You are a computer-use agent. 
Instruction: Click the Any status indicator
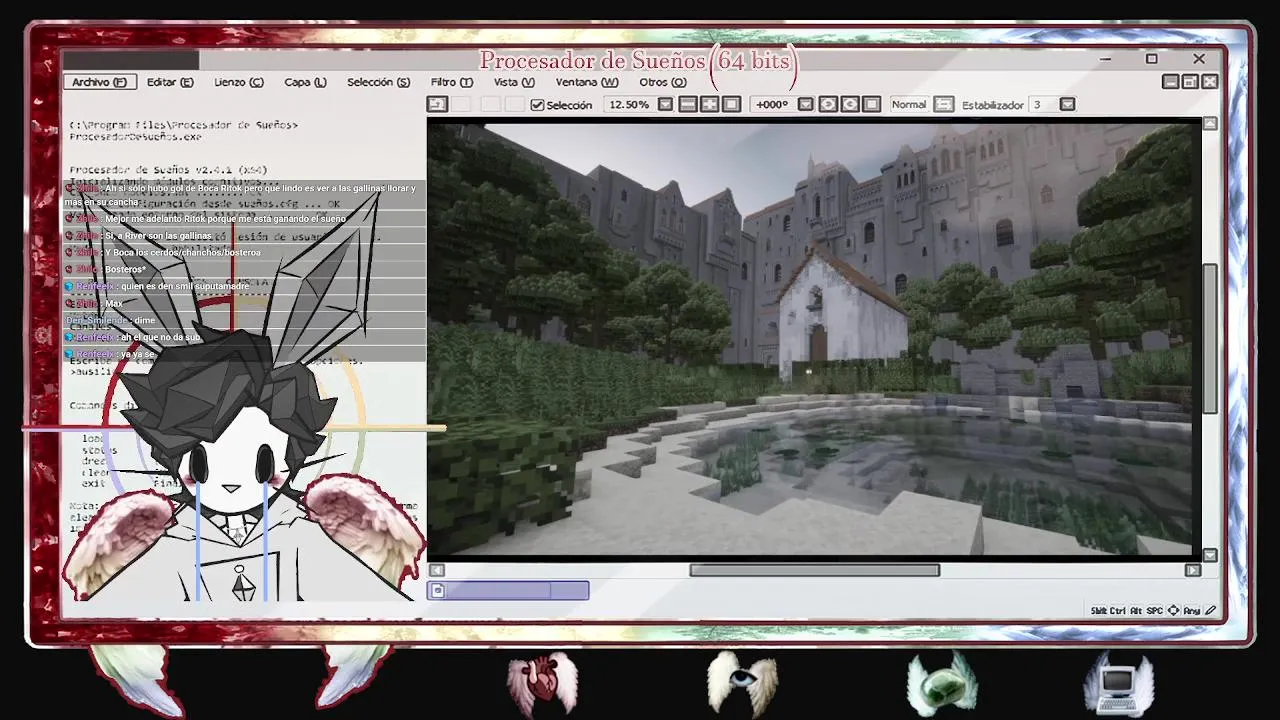point(1191,610)
